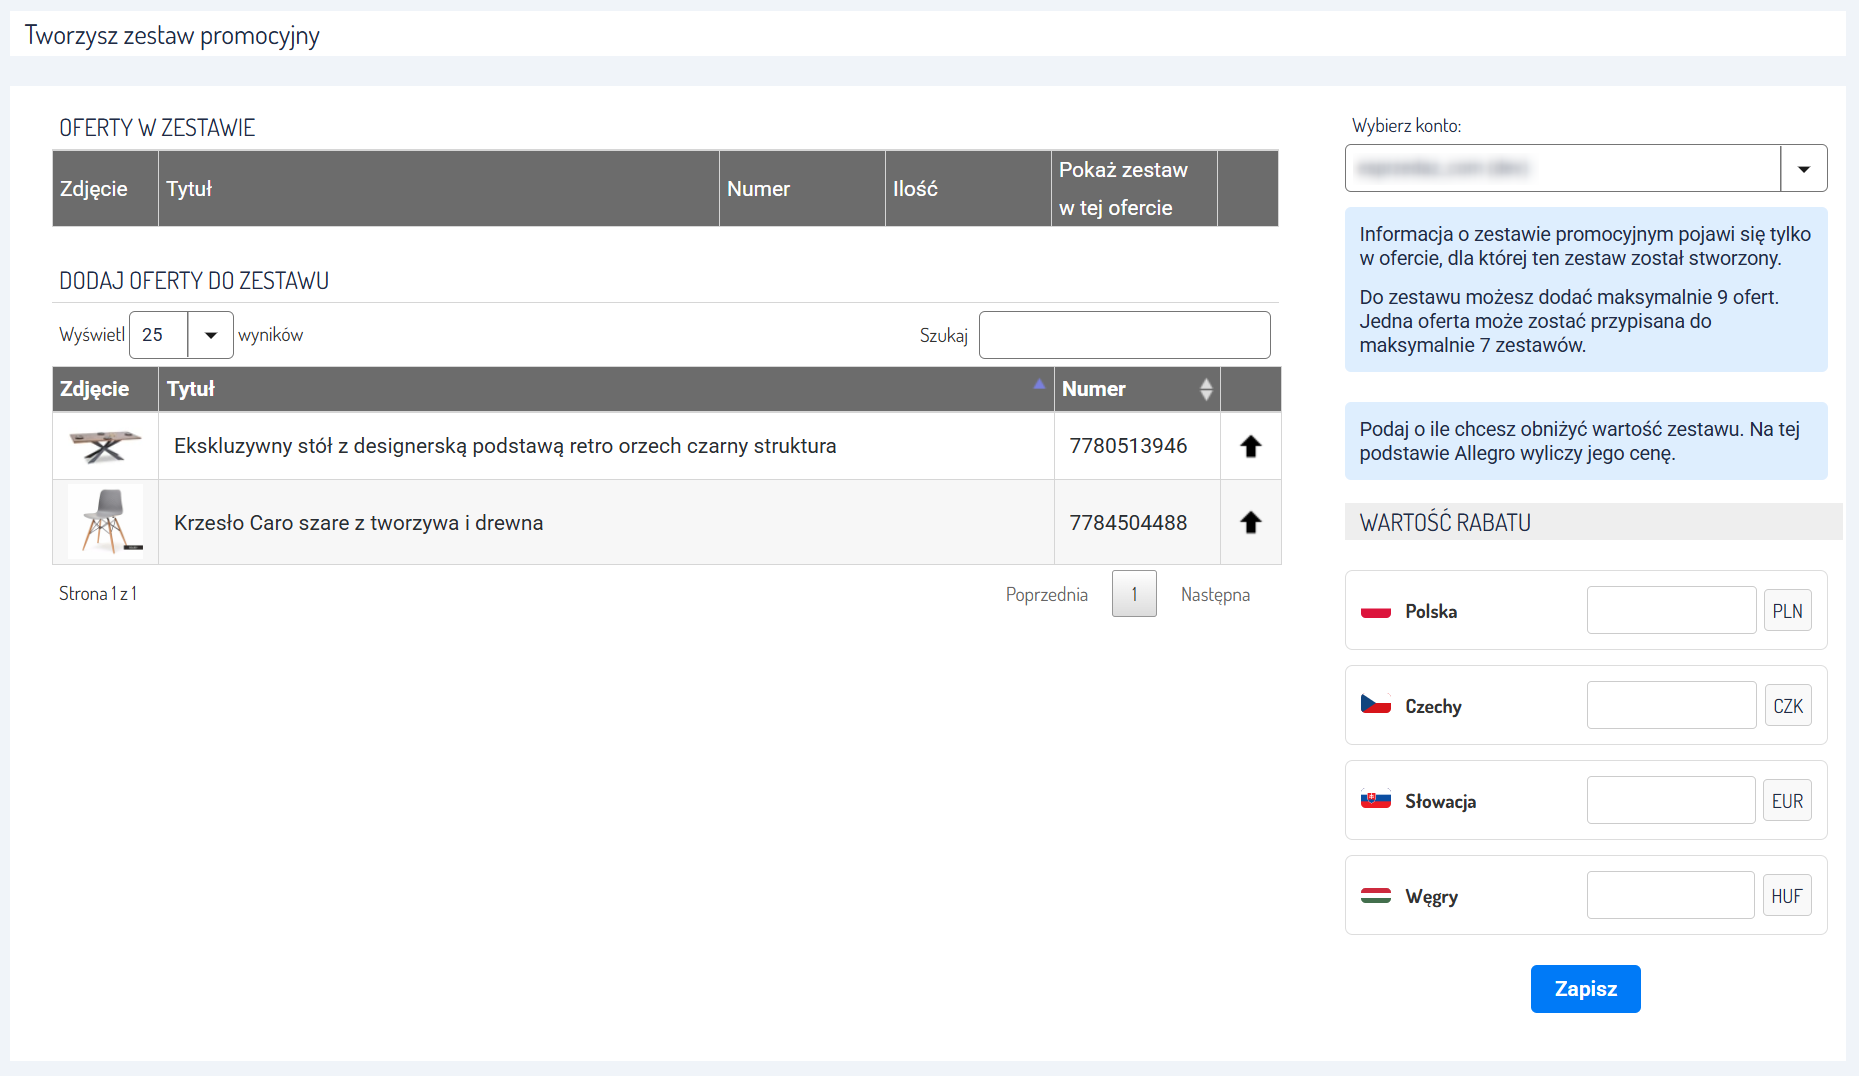
Task: Click the gray chair product thumbnail
Action: tap(106, 521)
